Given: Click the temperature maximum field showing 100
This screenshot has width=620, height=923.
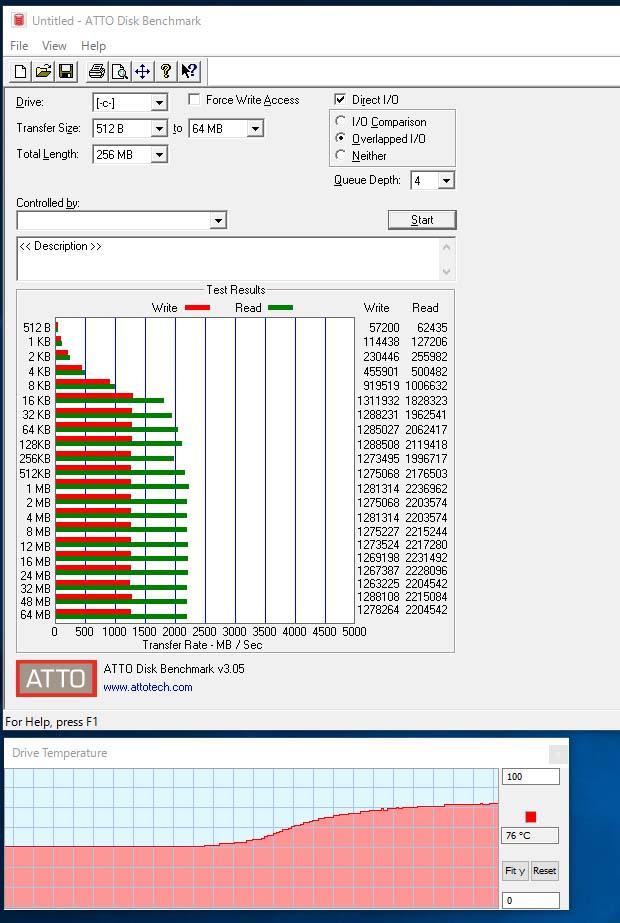Looking at the screenshot, I should click(x=531, y=776).
